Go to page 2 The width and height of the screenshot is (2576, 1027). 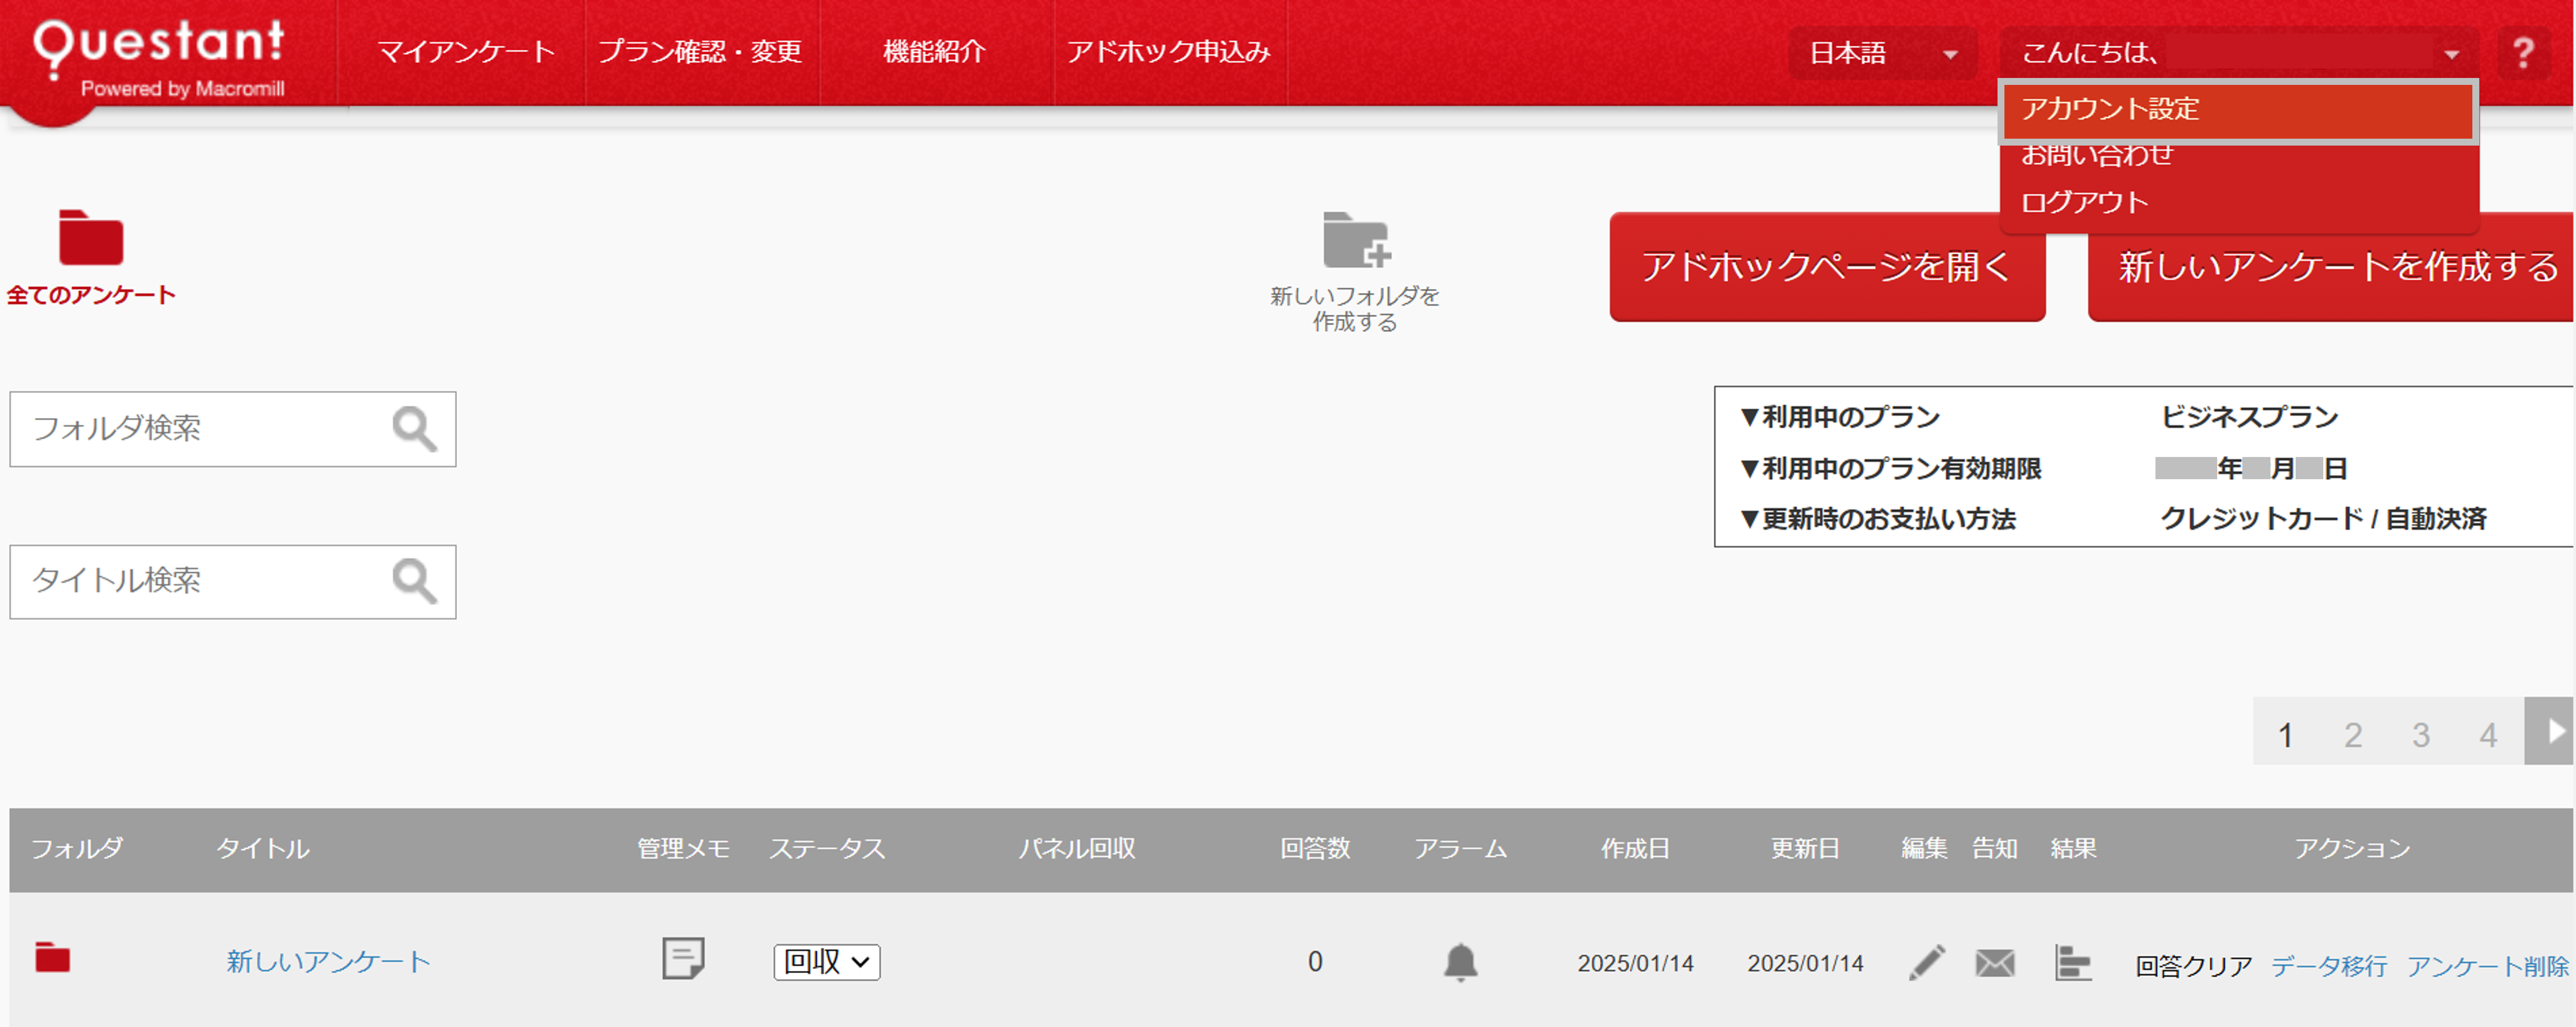(x=2353, y=735)
